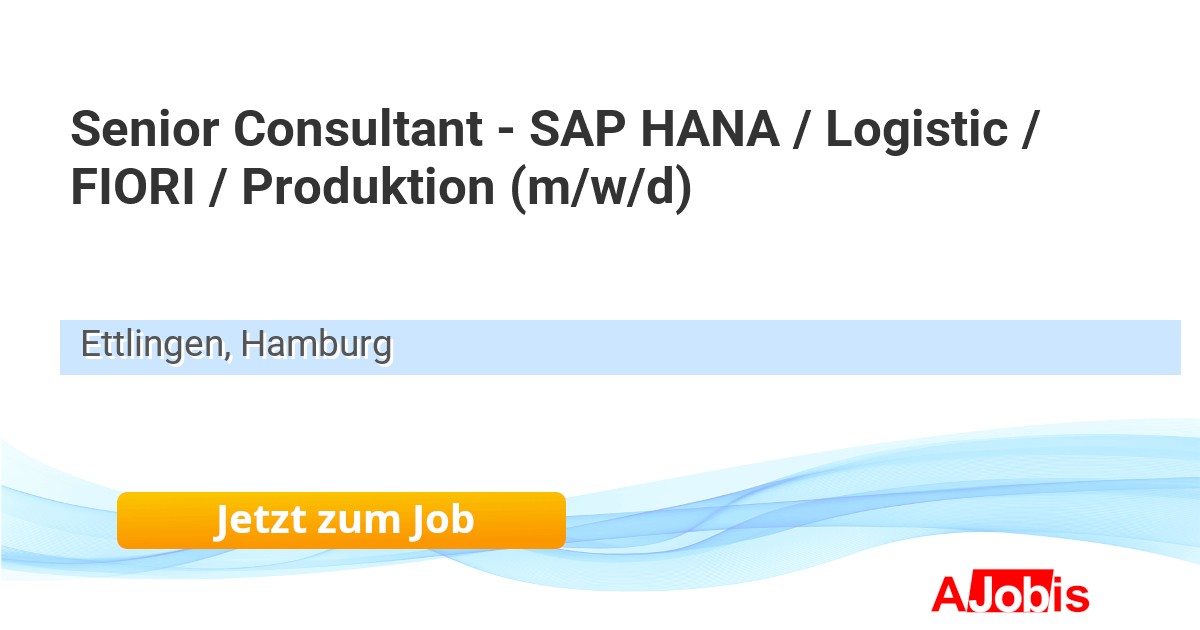Screen dimensions: 1200x630
Task: Select the word "Logistic" in the title
Action: pos(916,129)
